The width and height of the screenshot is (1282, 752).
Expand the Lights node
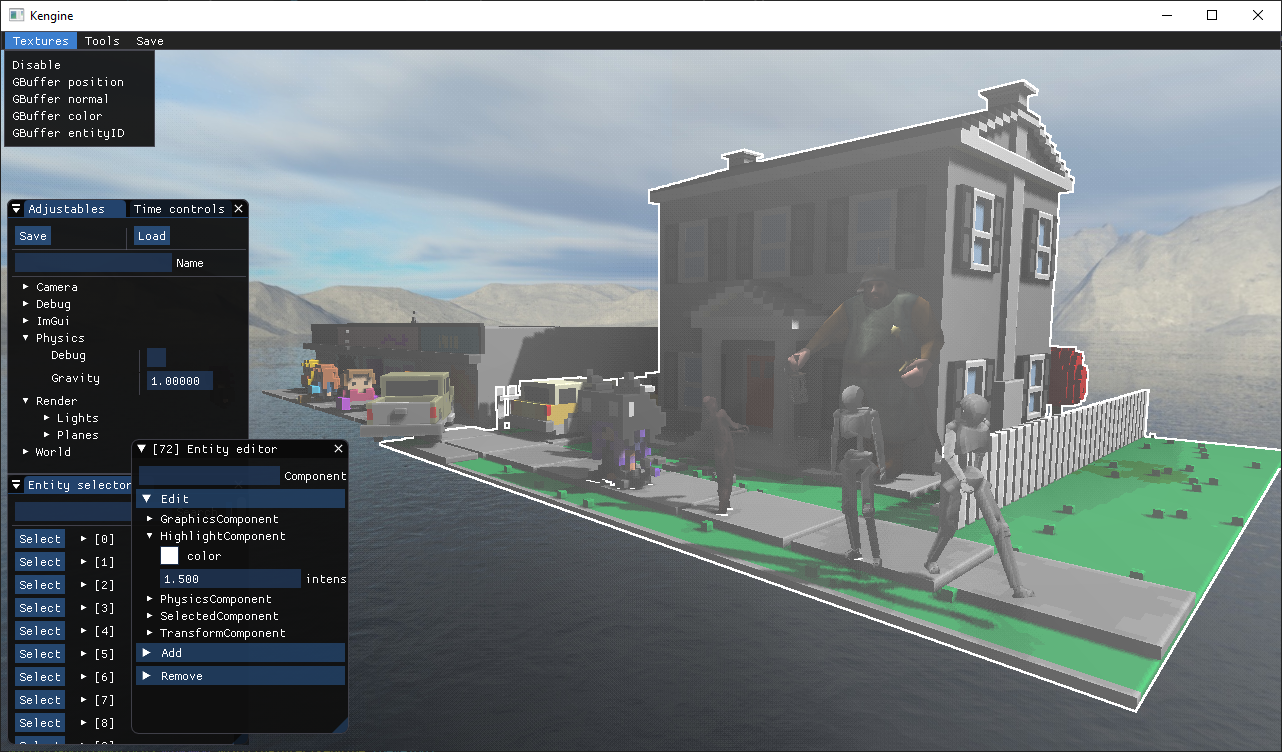click(x=47, y=418)
